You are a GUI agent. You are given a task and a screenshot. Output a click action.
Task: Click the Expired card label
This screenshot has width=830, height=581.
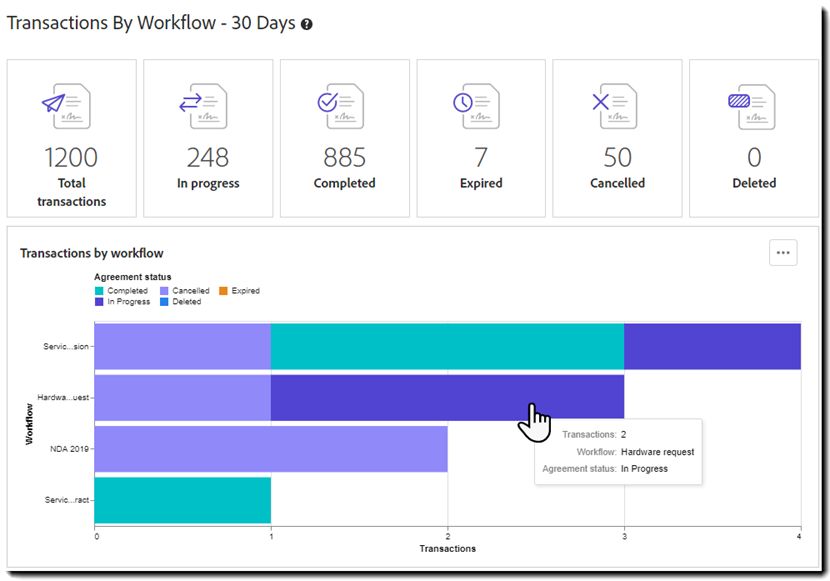(481, 183)
